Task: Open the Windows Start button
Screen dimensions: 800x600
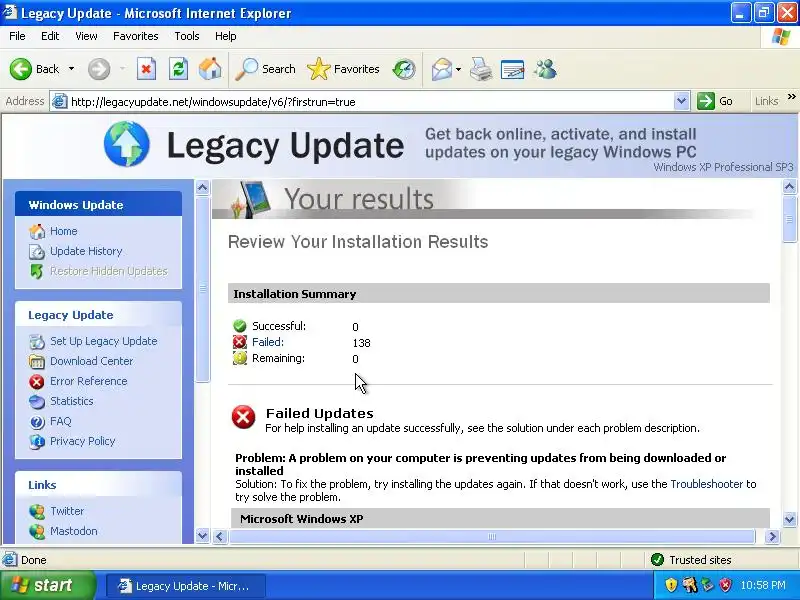Action: 47,585
